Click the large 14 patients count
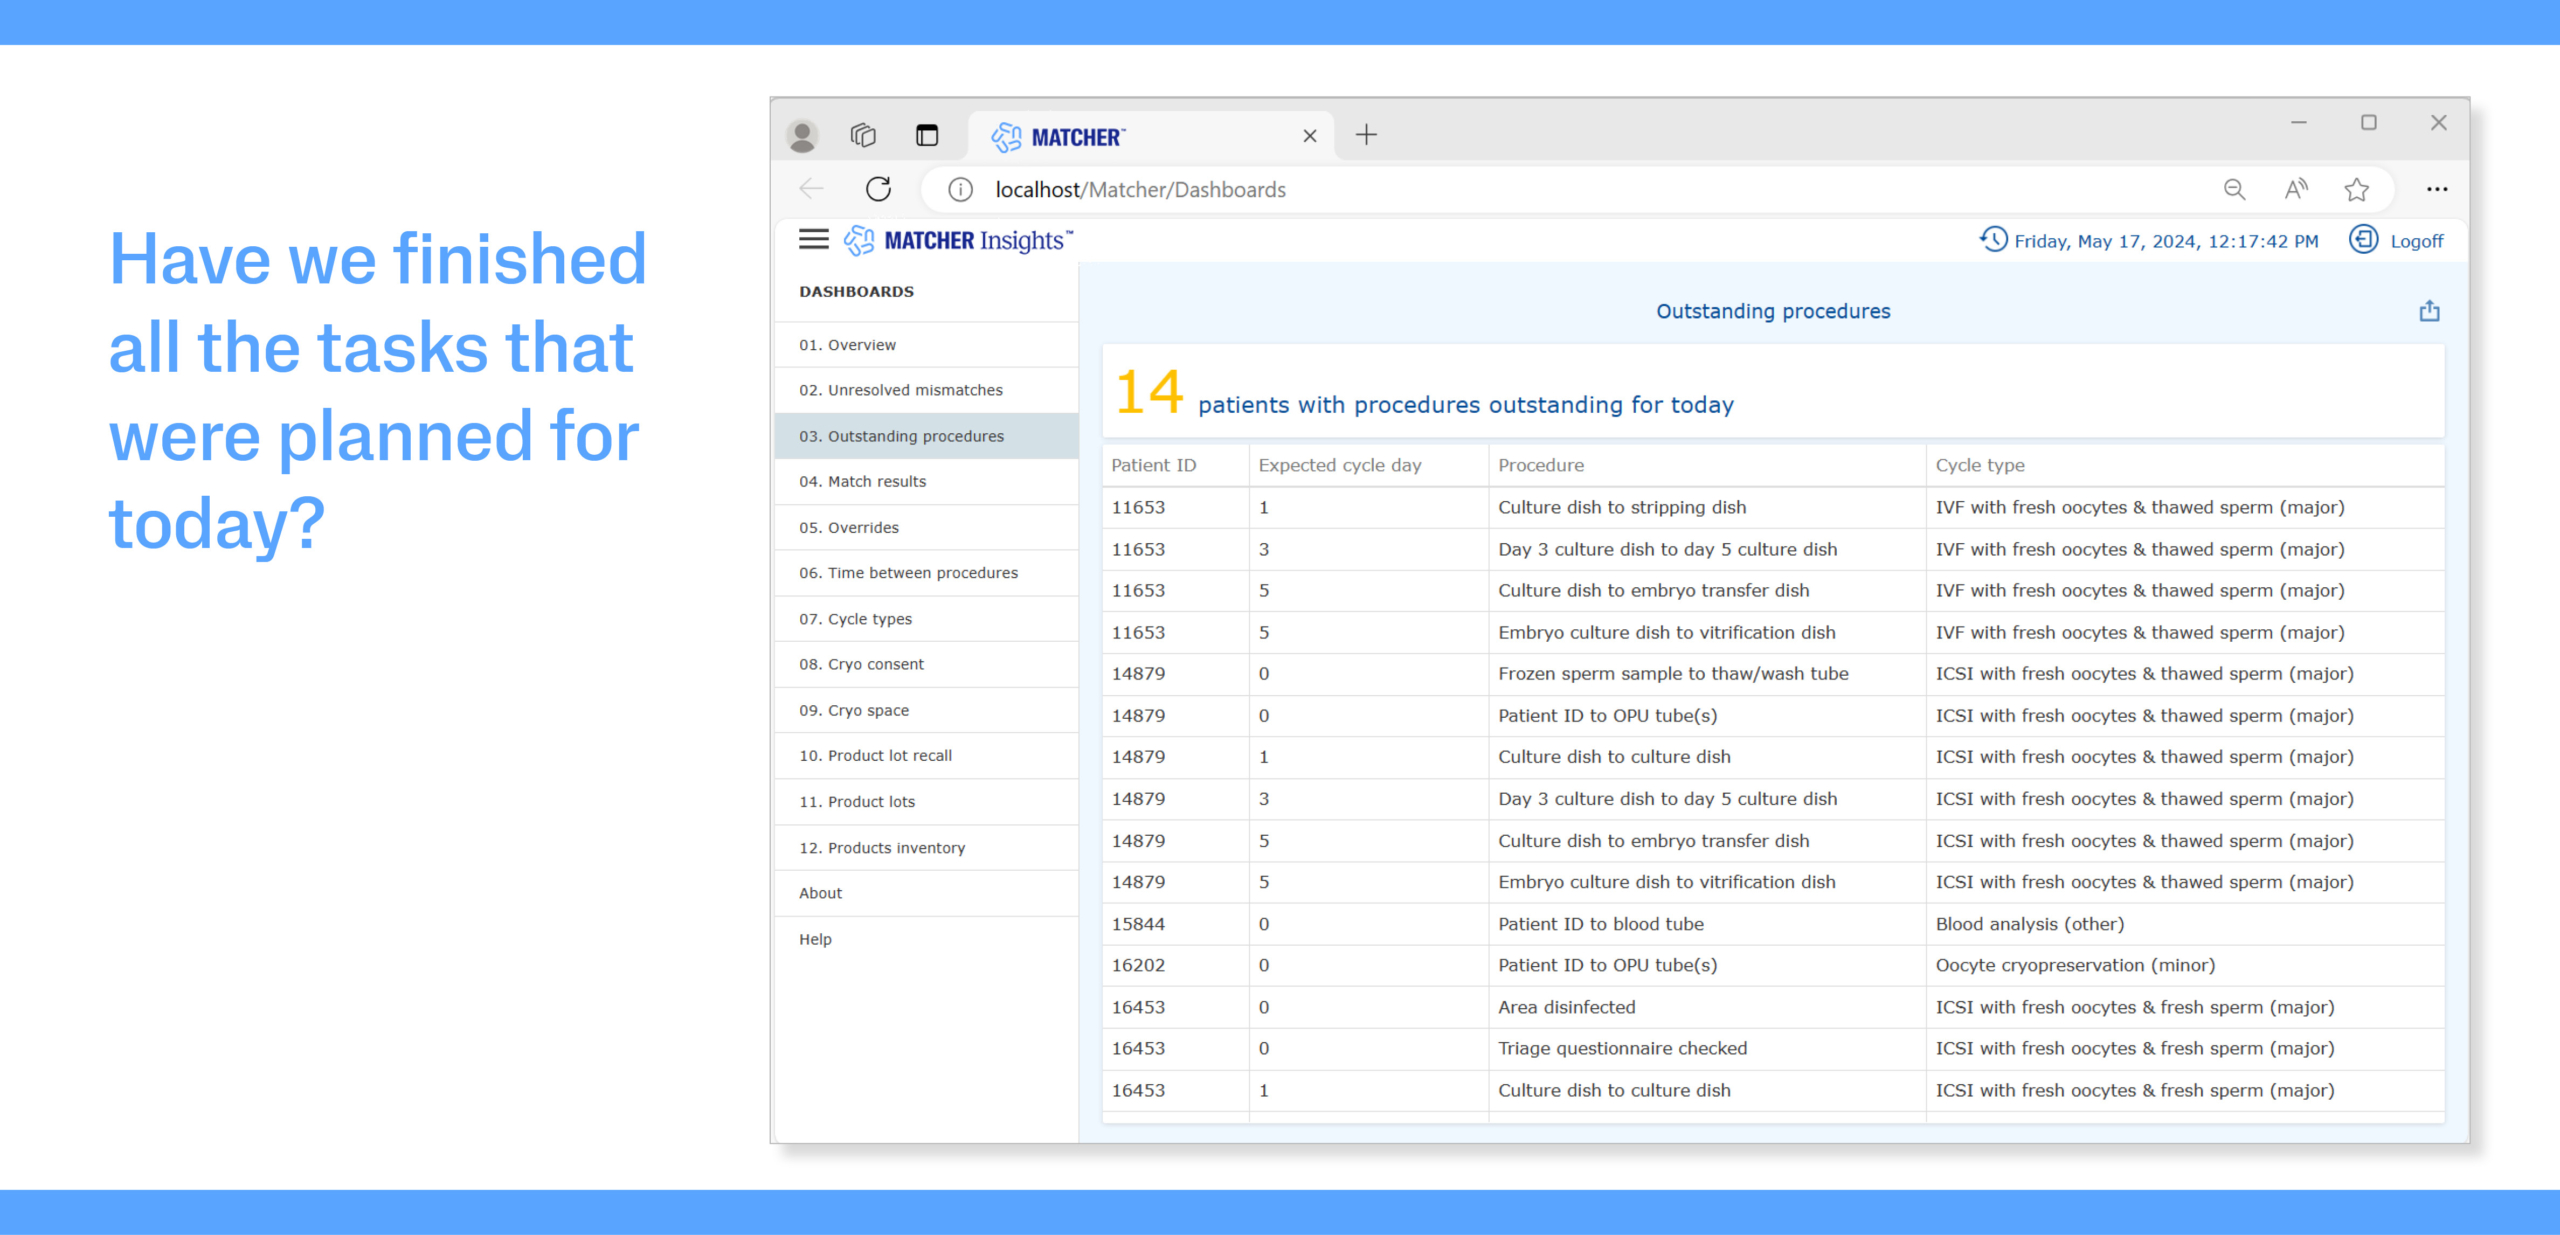Viewport: 2560px width, 1235px height. pyautogui.click(x=1149, y=391)
